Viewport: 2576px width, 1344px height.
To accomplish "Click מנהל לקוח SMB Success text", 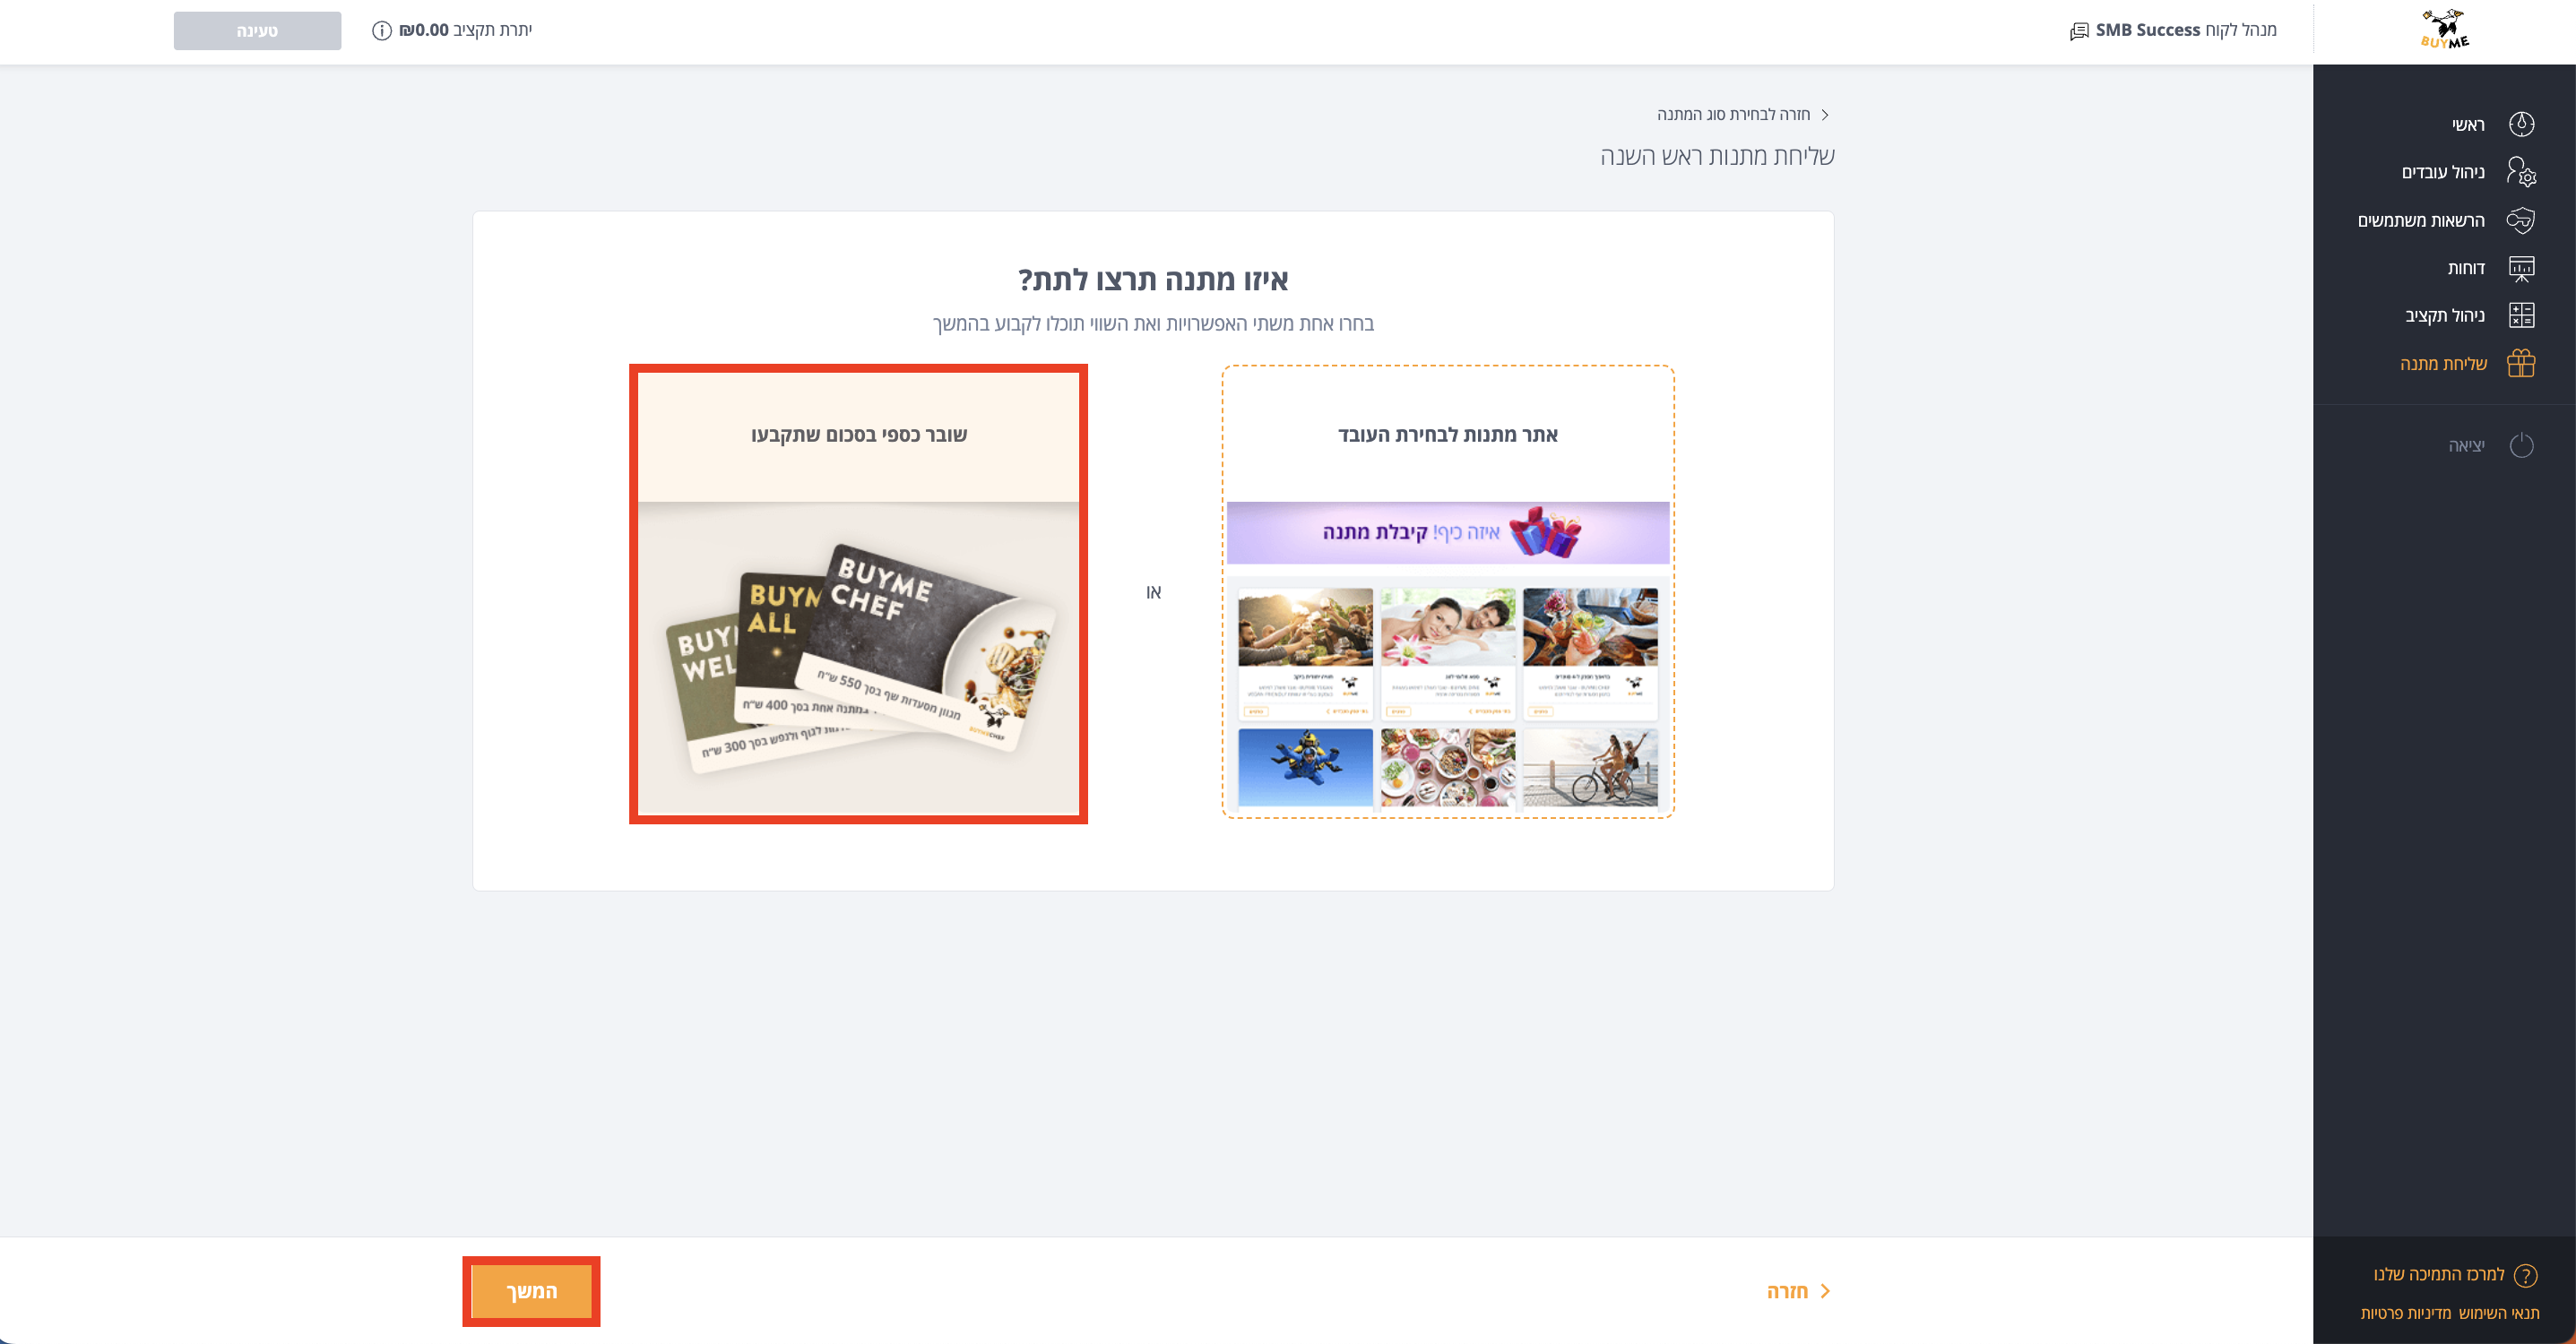I will [x=2186, y=30].
